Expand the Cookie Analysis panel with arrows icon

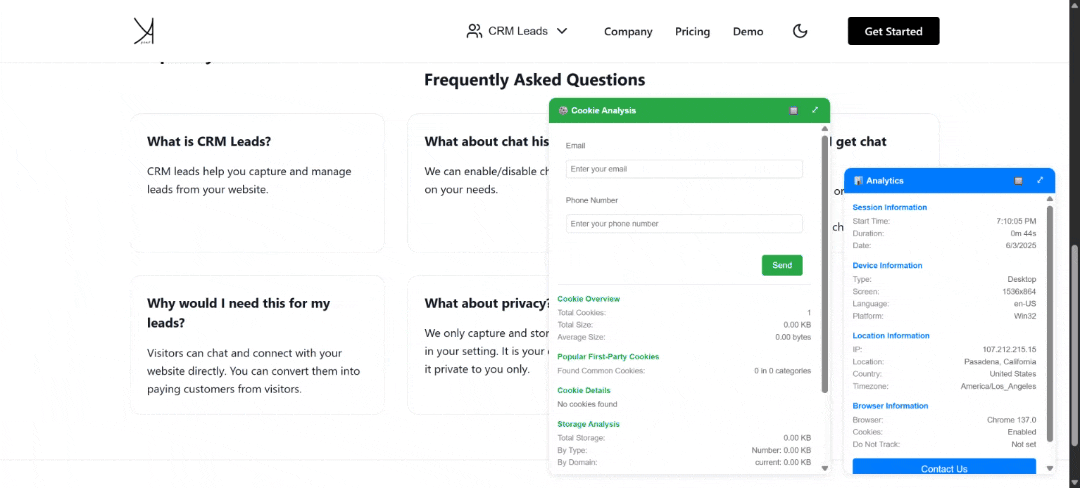click(815, 110)
